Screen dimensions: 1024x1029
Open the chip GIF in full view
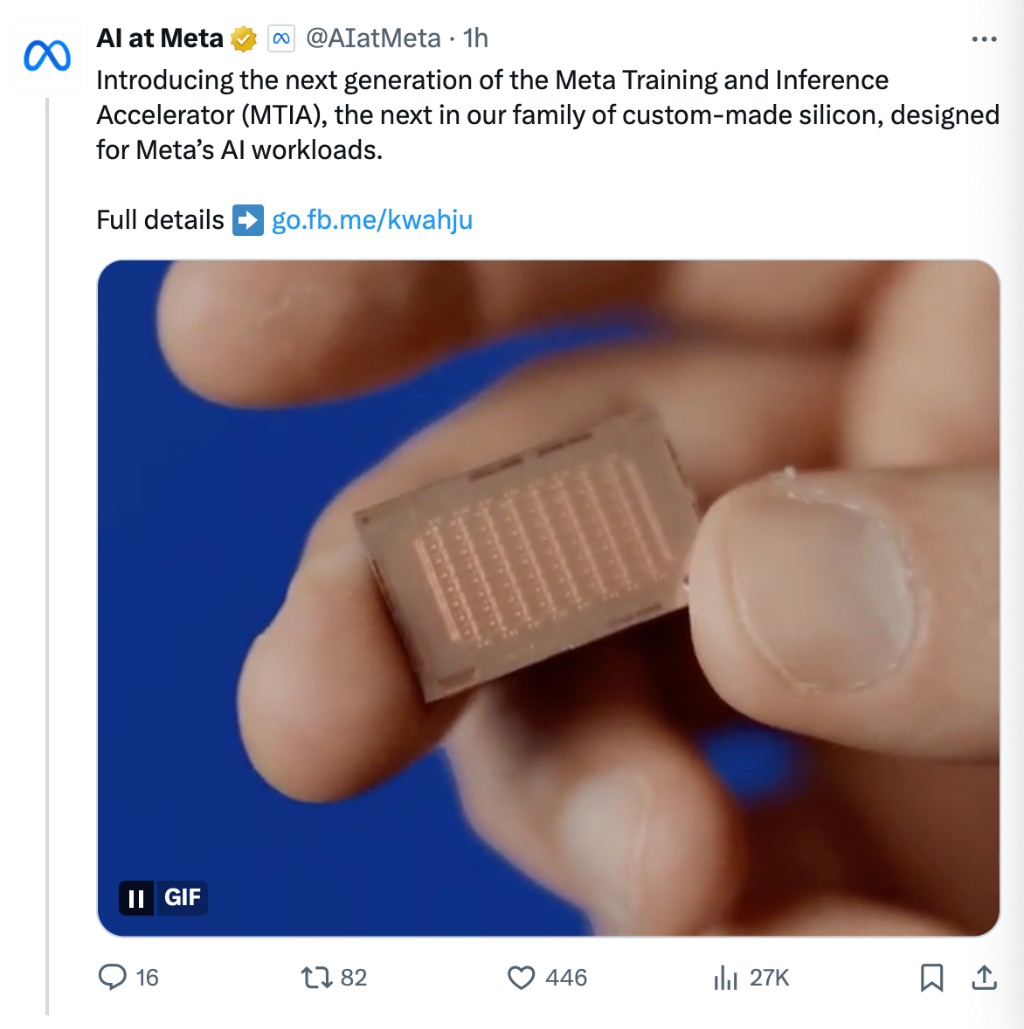(548, 560)
